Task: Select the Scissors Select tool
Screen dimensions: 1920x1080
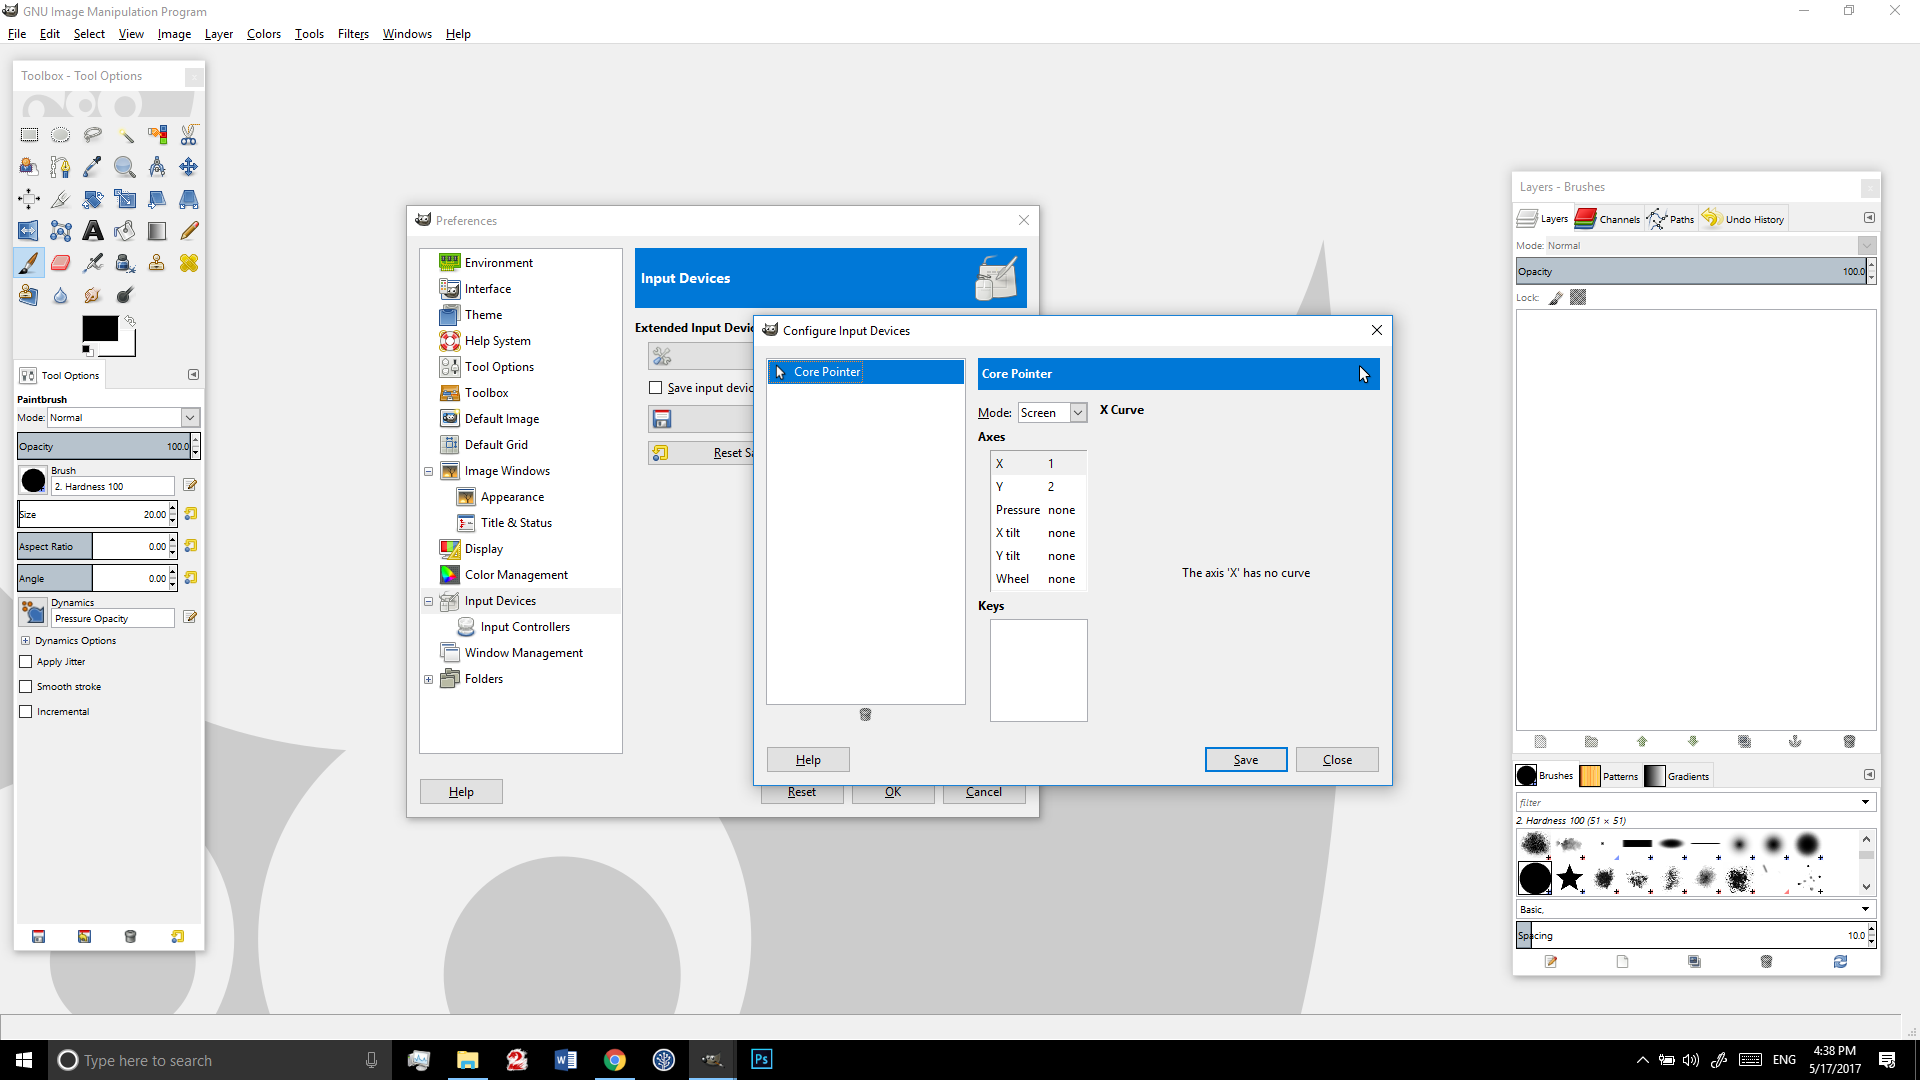Action: tap(189, 135)
